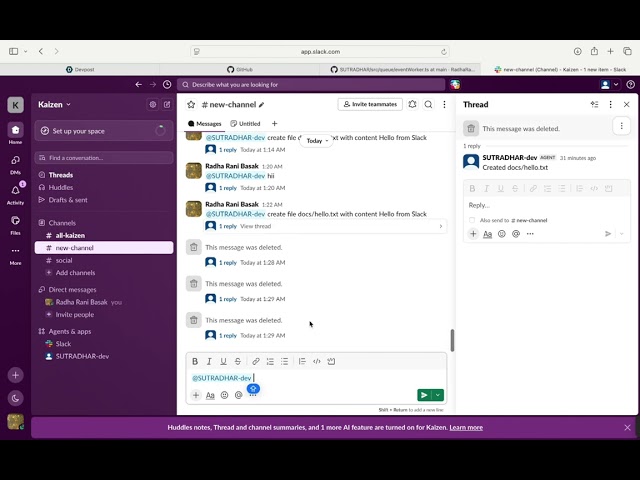Open channel more options kebab menu

point(444,104)
